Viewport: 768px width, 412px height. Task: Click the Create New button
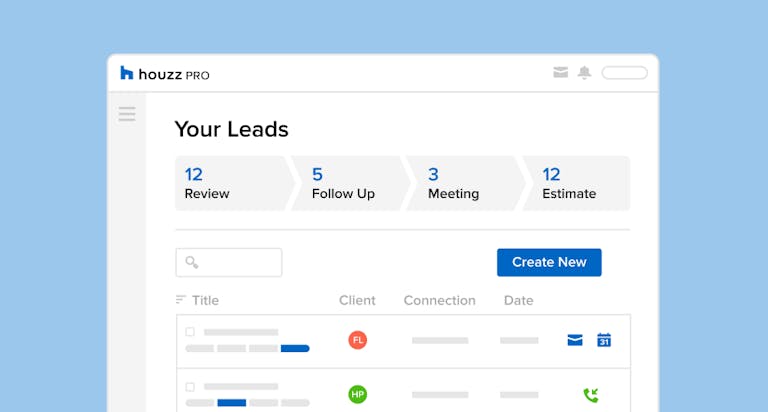[549, 262]
